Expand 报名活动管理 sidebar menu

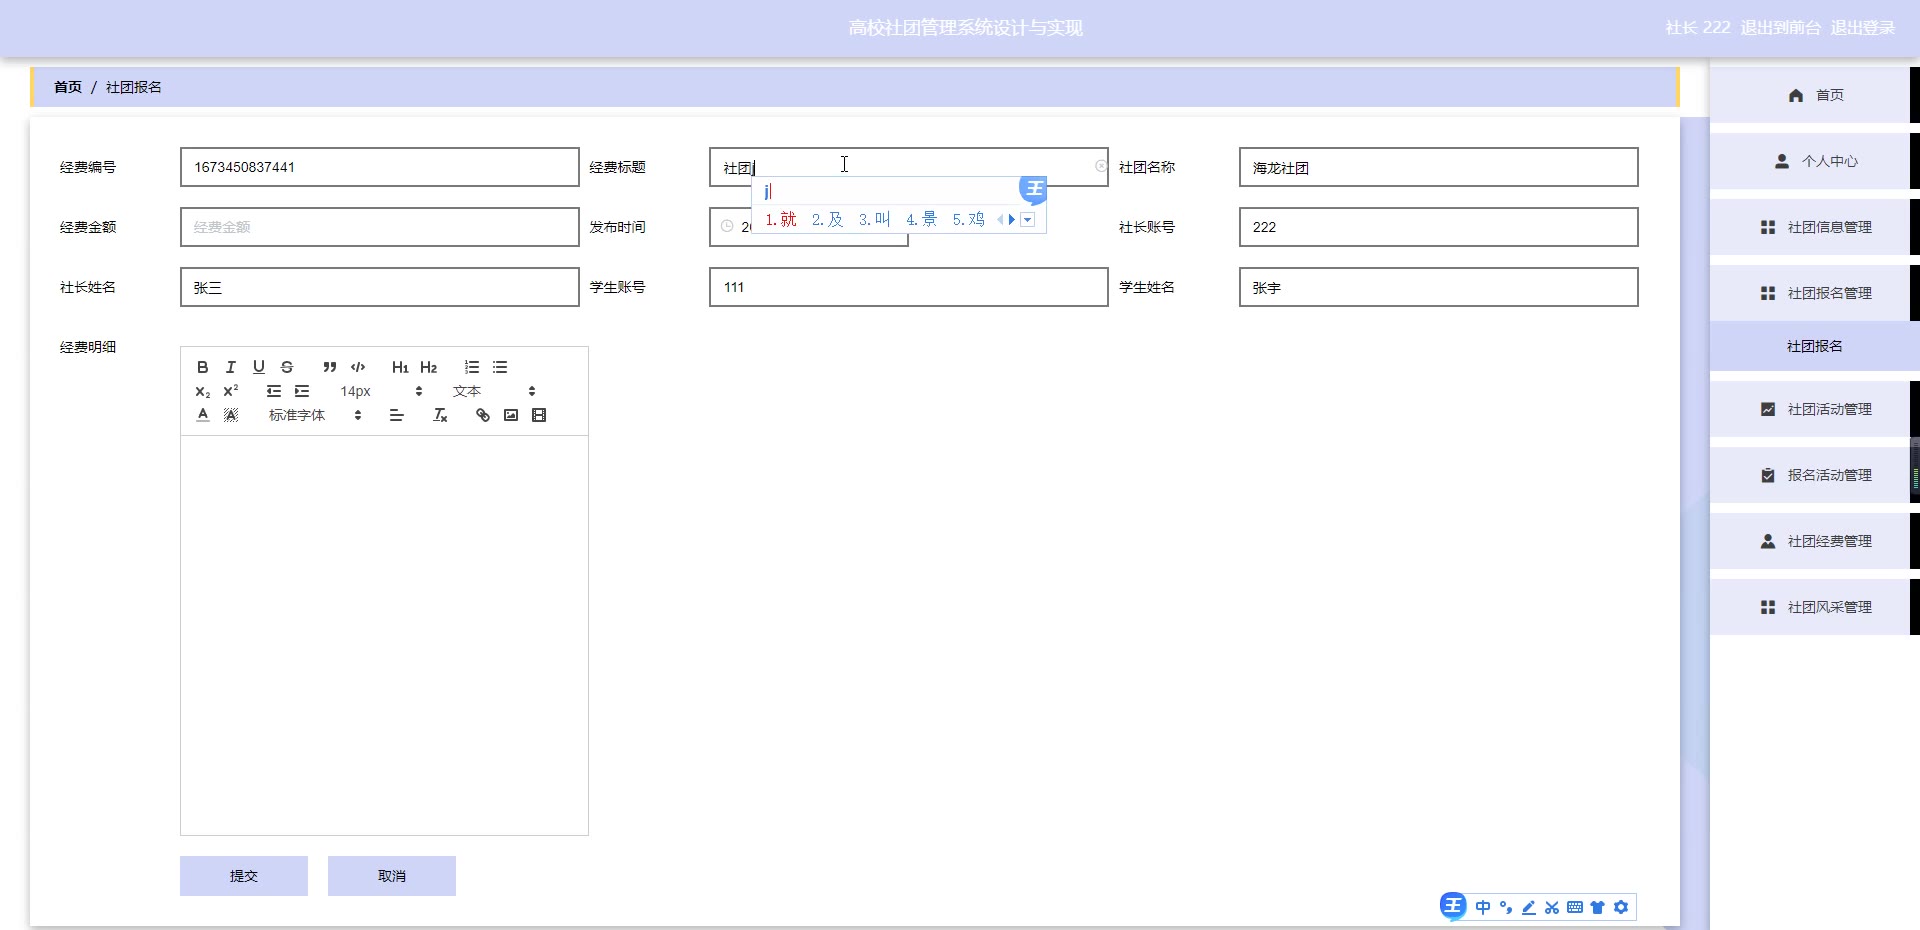[1810, 475]
